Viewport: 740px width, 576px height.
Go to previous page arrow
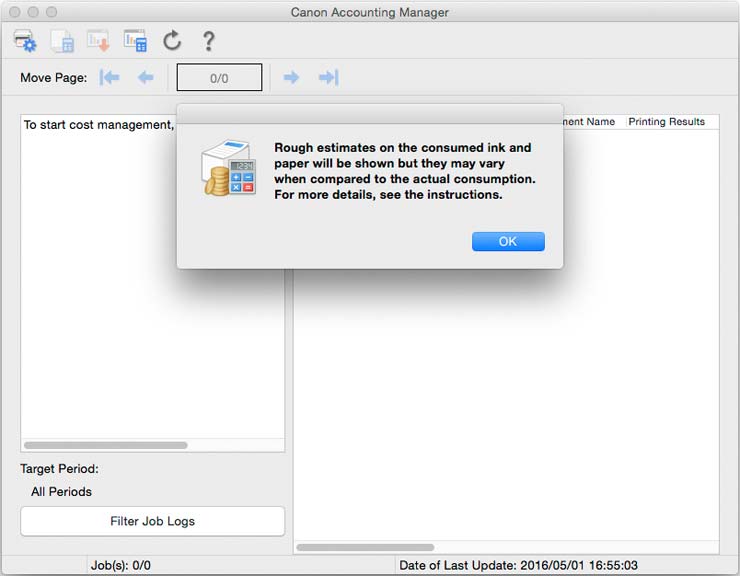(146, 77)
